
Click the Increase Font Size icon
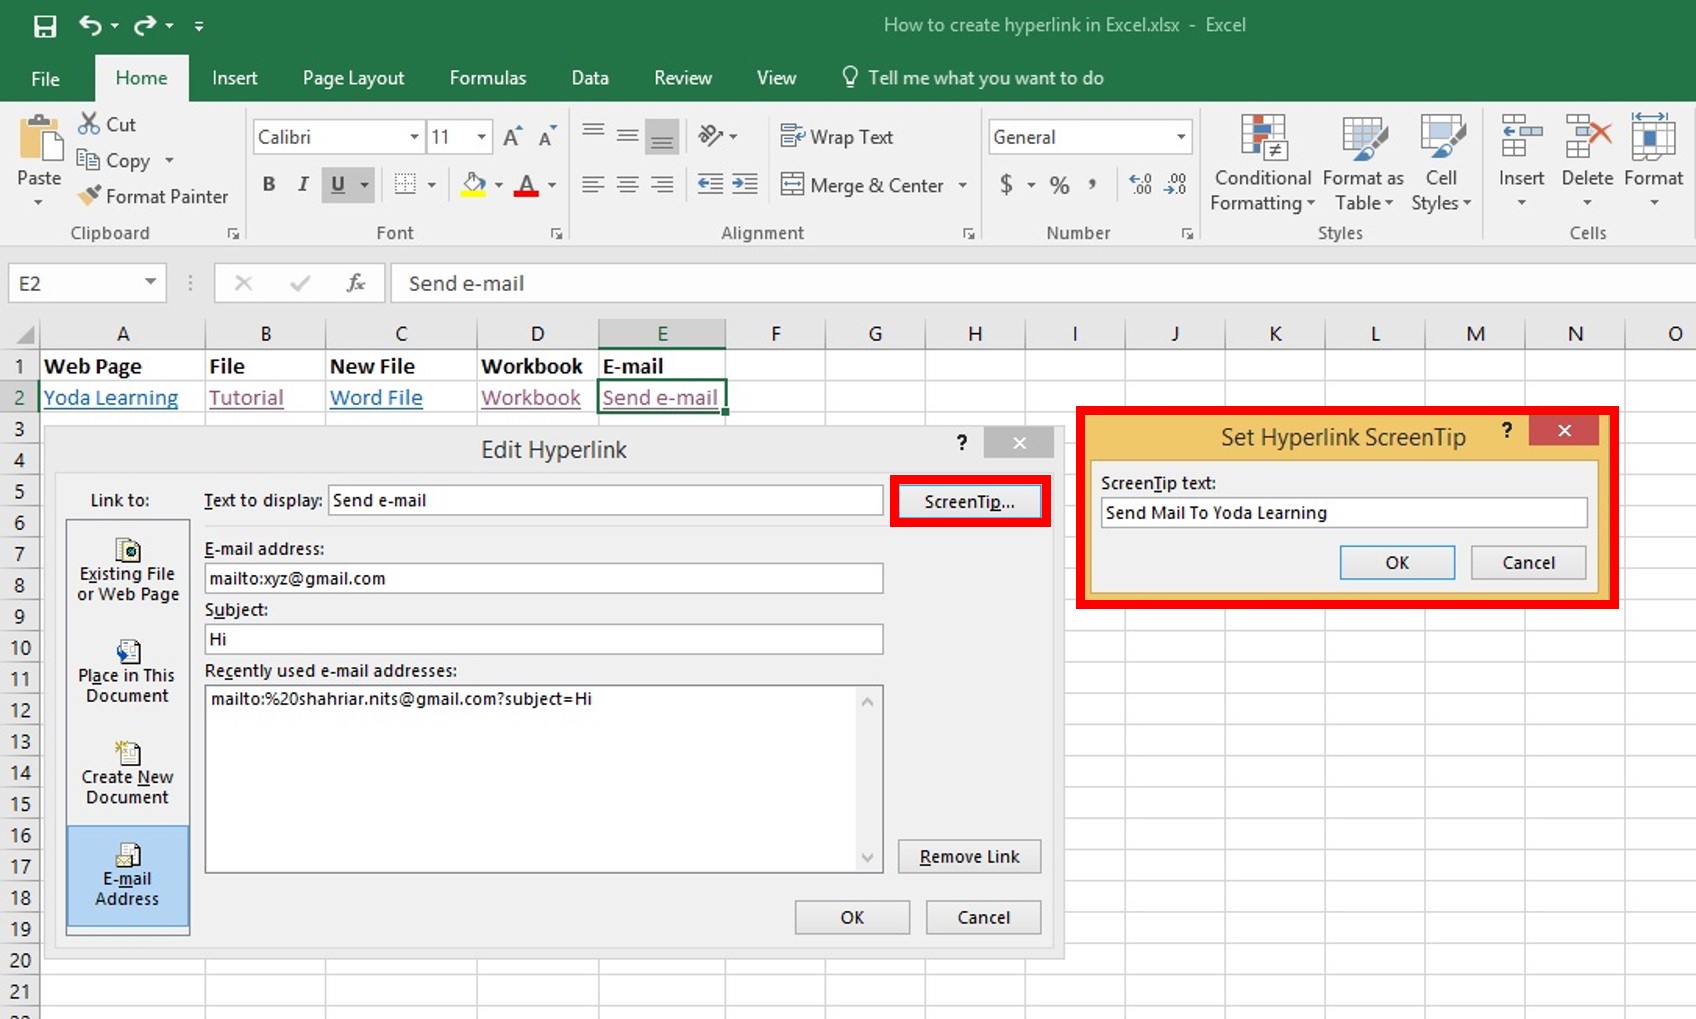[512, 137]
